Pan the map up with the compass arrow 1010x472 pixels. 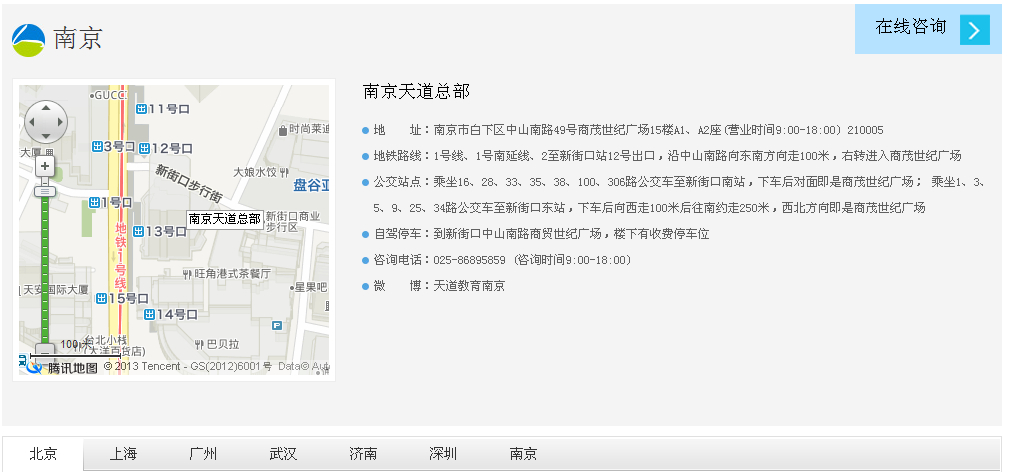(x=45, y=108)
